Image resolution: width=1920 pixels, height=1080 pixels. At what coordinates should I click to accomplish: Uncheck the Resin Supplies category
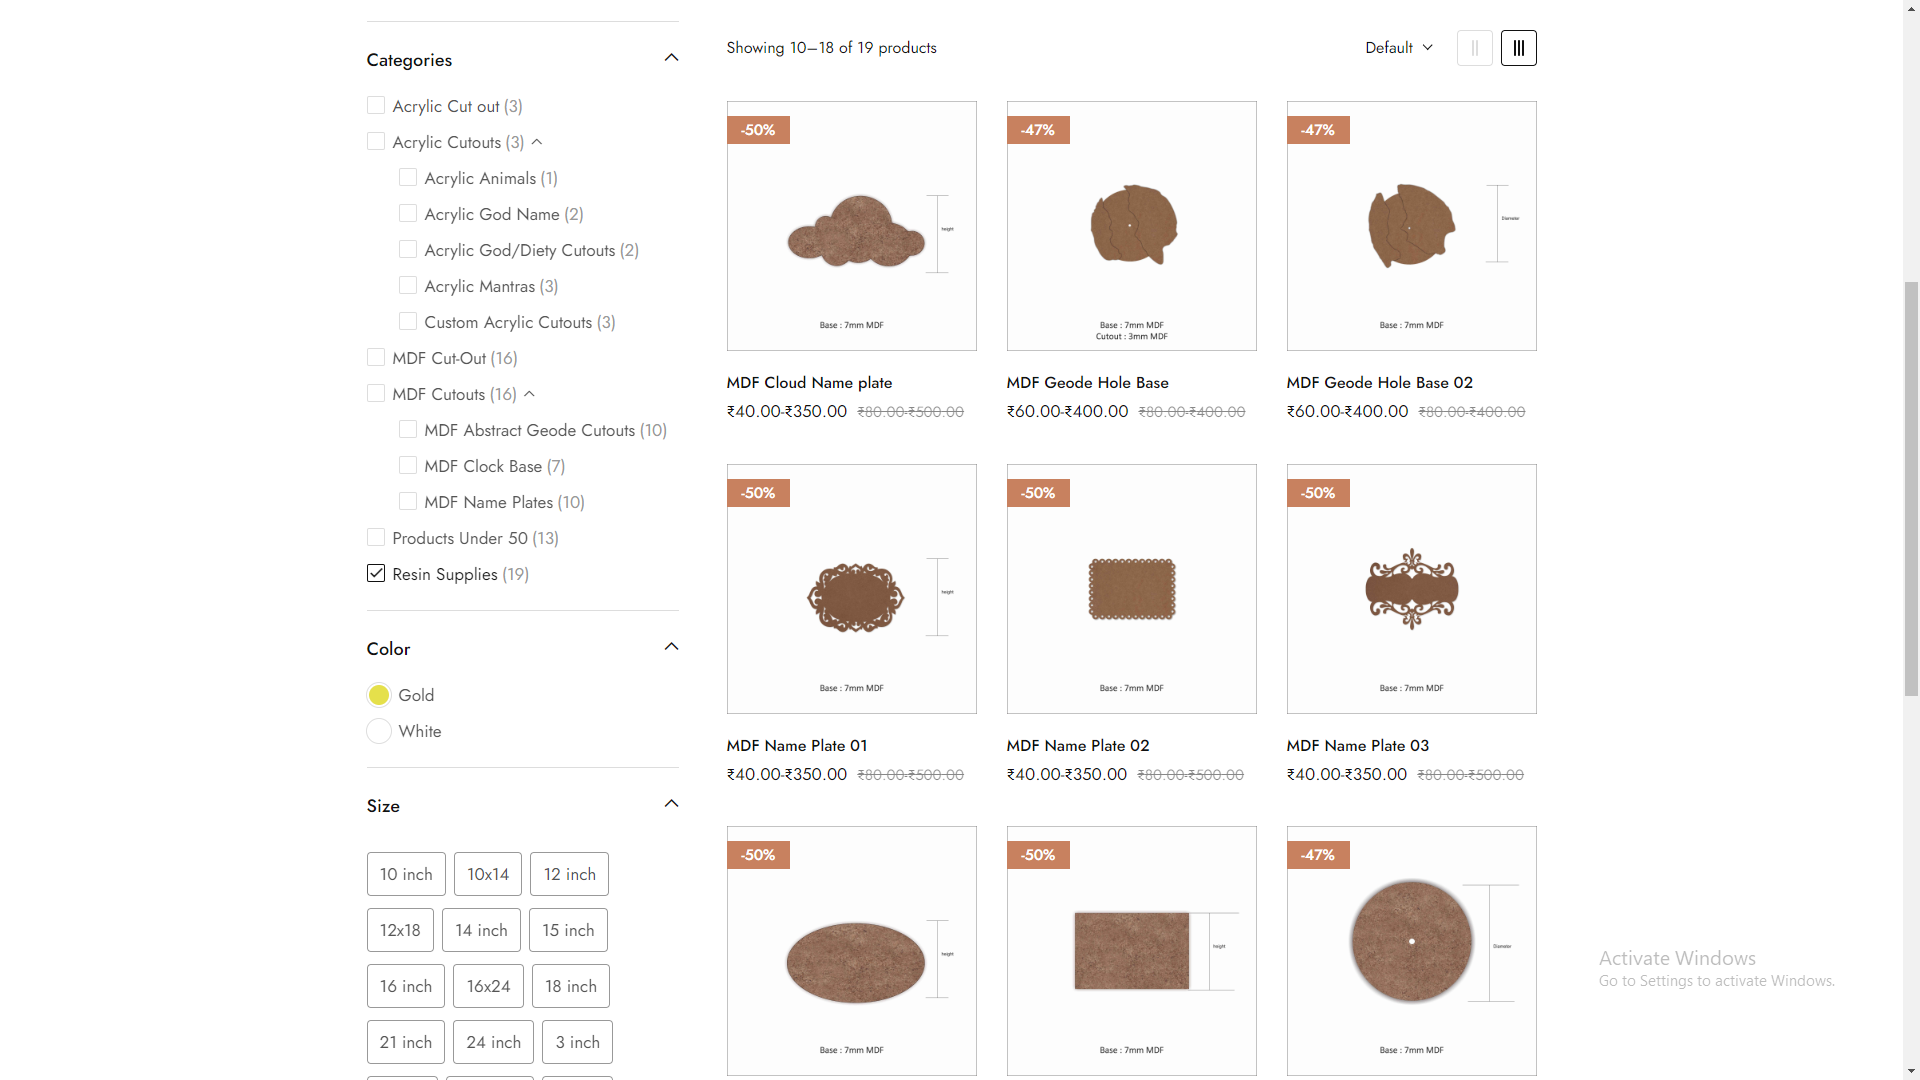(376, 573)
